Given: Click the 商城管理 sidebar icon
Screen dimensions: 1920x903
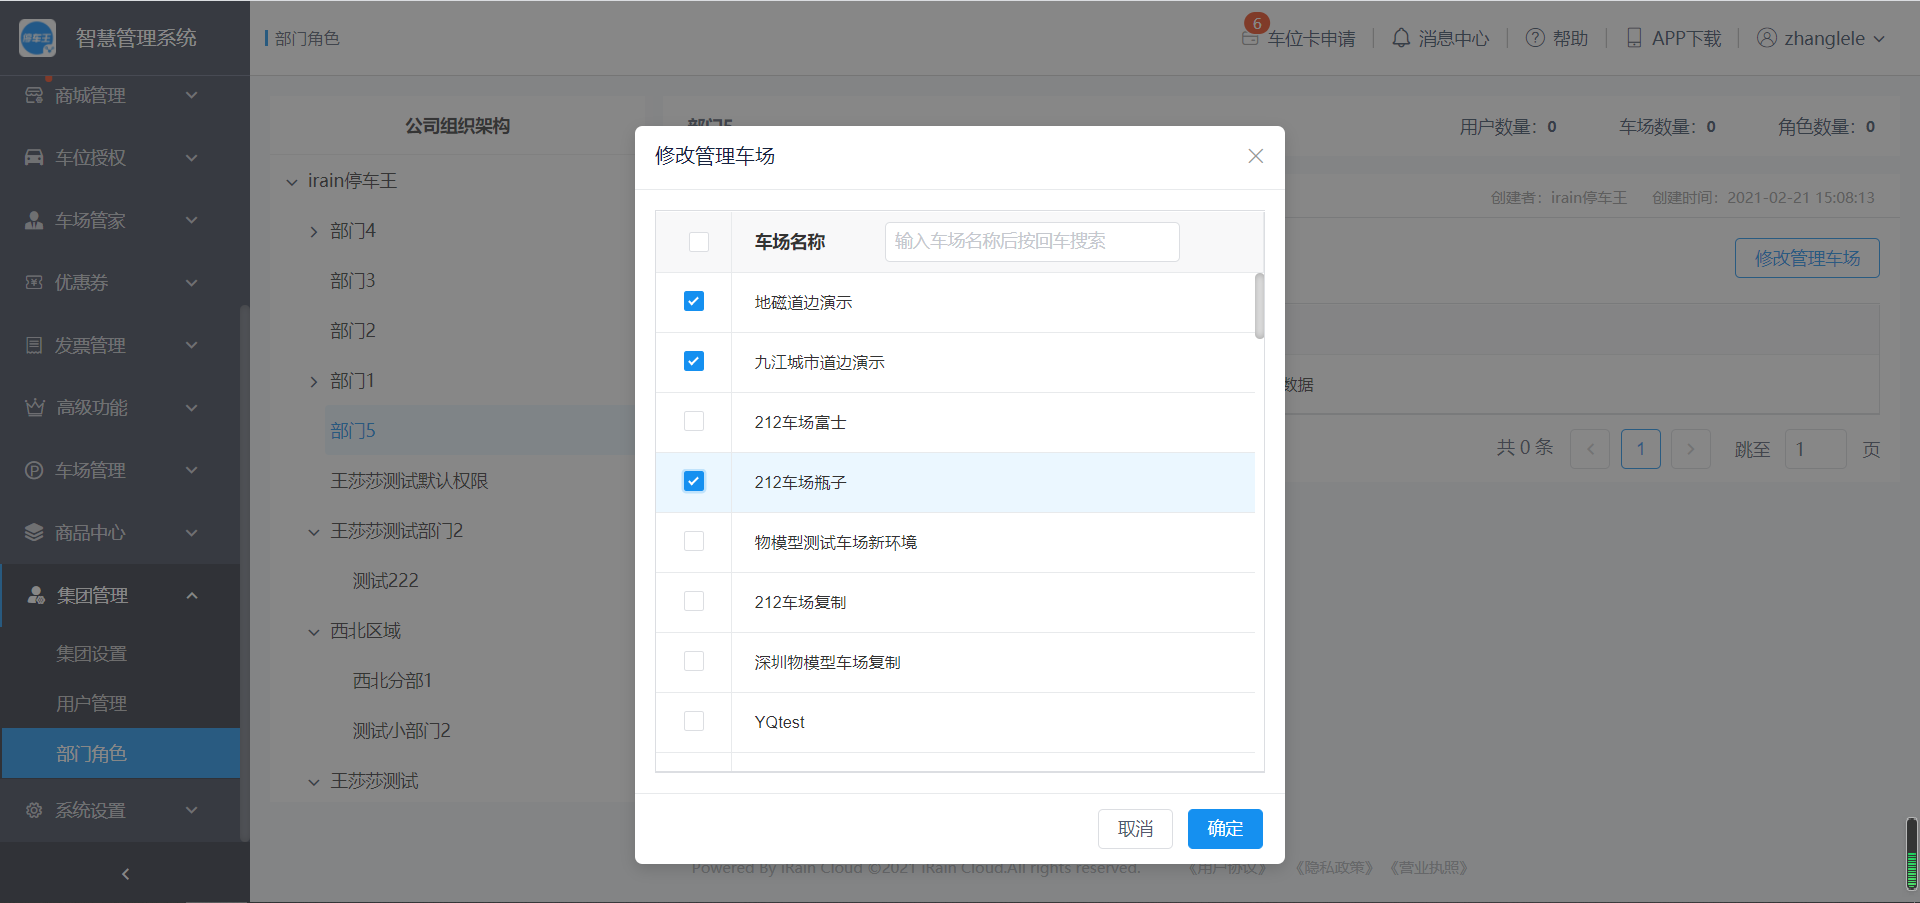Looking at the screenshot, I should pos(34,95).
